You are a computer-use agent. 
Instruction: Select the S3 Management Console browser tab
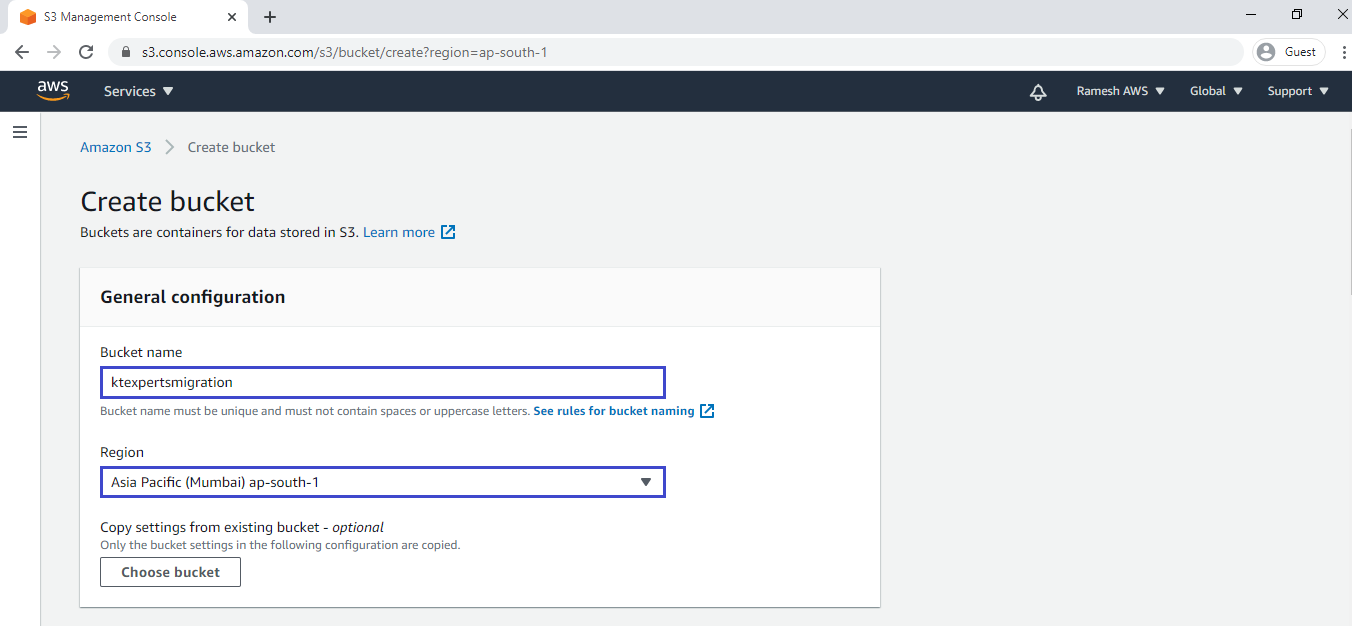[x=127, y=17]
